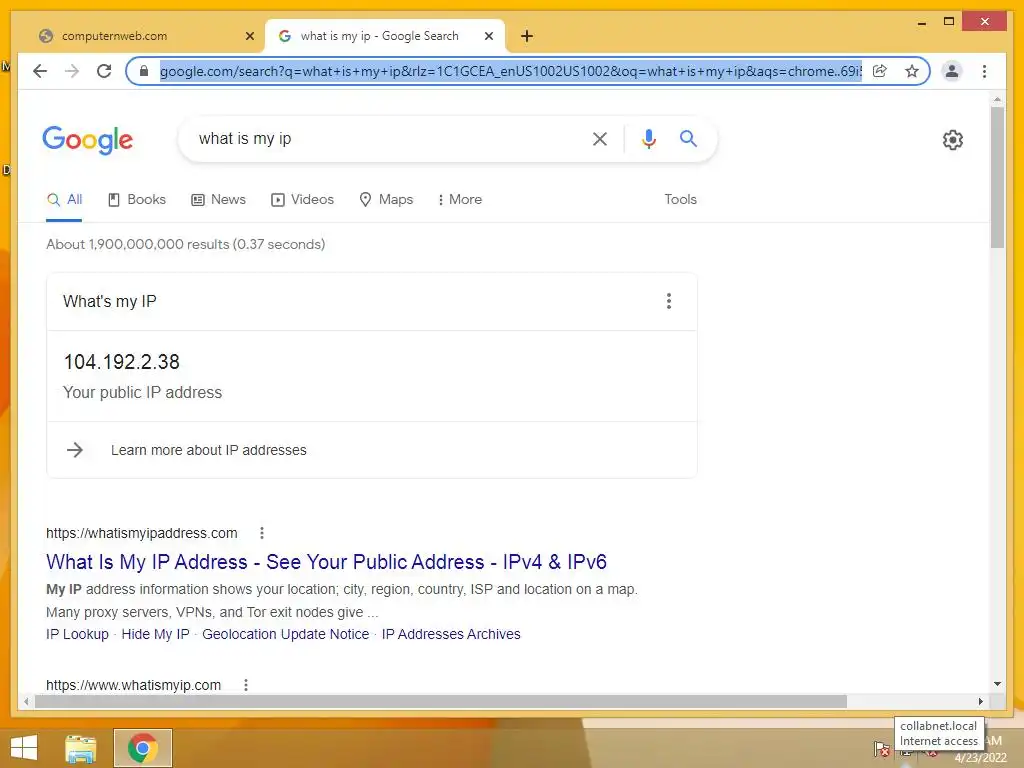Image resolution: width=1024 pixels, height=768 pixels.
Task: Click the taskbar date 4/23/2022
Action: tap(980, 758)
